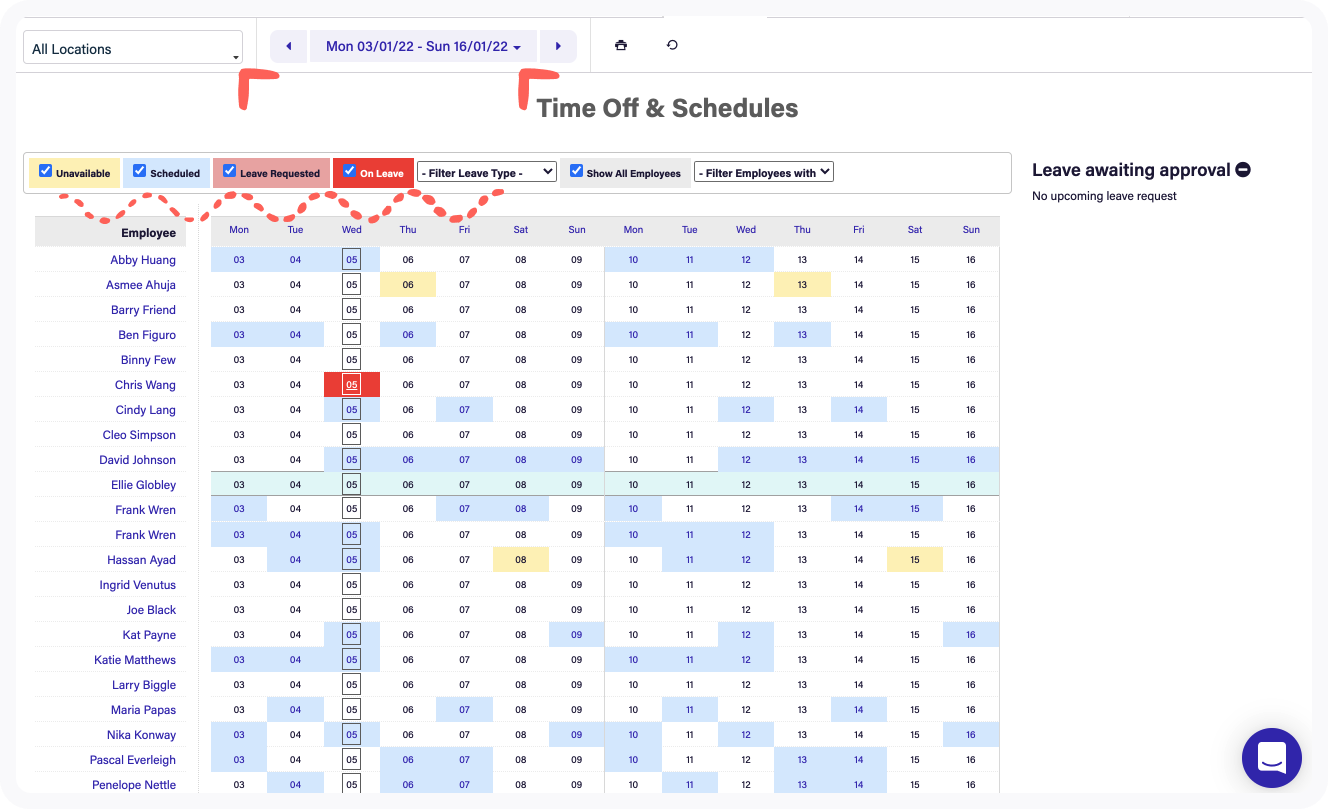Disable the Leave Requested checkbox
This screenshot has width=1328, height=809.
[229, 171]
